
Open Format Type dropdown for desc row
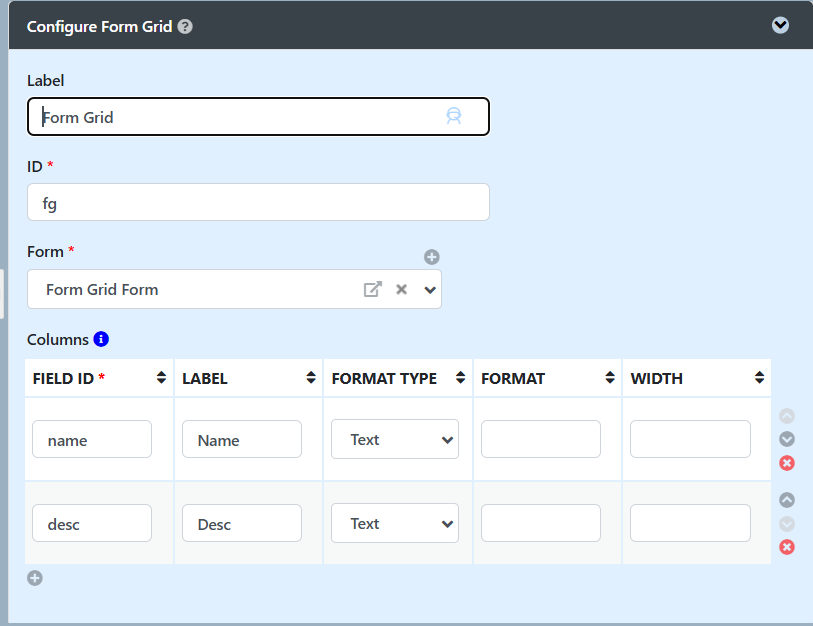395,523
